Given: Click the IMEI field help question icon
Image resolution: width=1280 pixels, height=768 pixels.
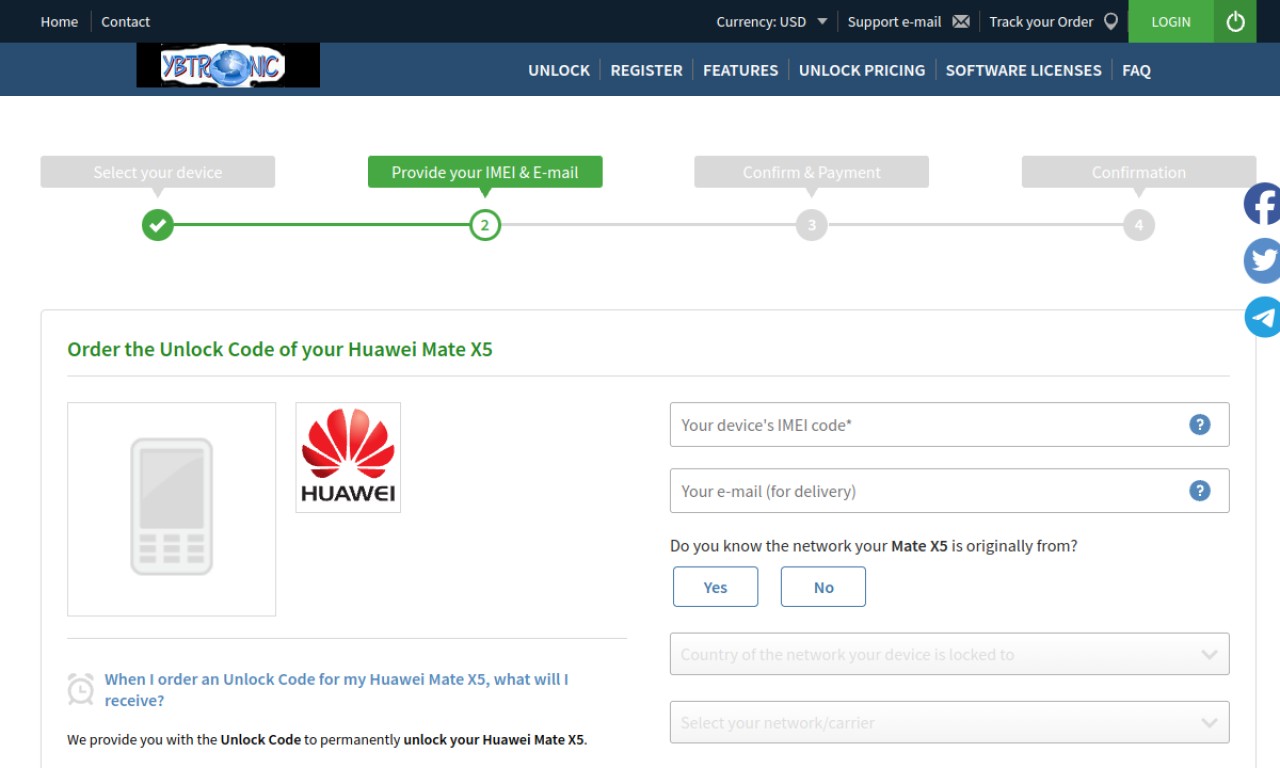Looking at the screenshot, I should (1200, 425).
